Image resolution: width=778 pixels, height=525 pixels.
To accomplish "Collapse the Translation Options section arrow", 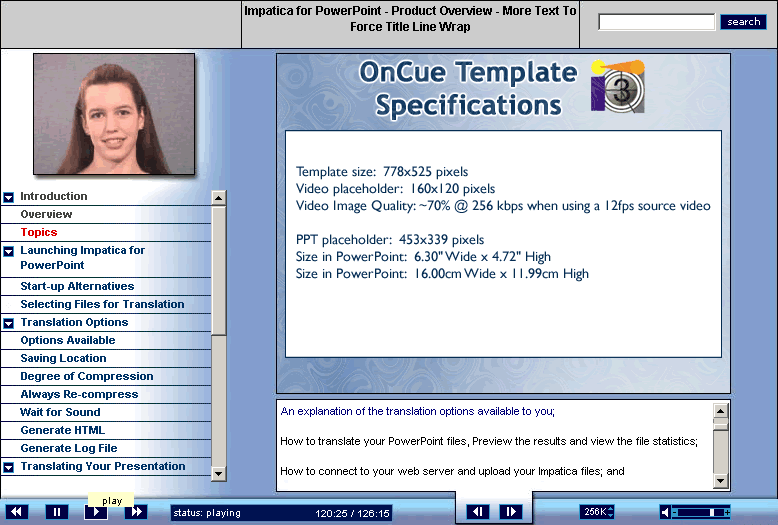I will click(8, 324).
